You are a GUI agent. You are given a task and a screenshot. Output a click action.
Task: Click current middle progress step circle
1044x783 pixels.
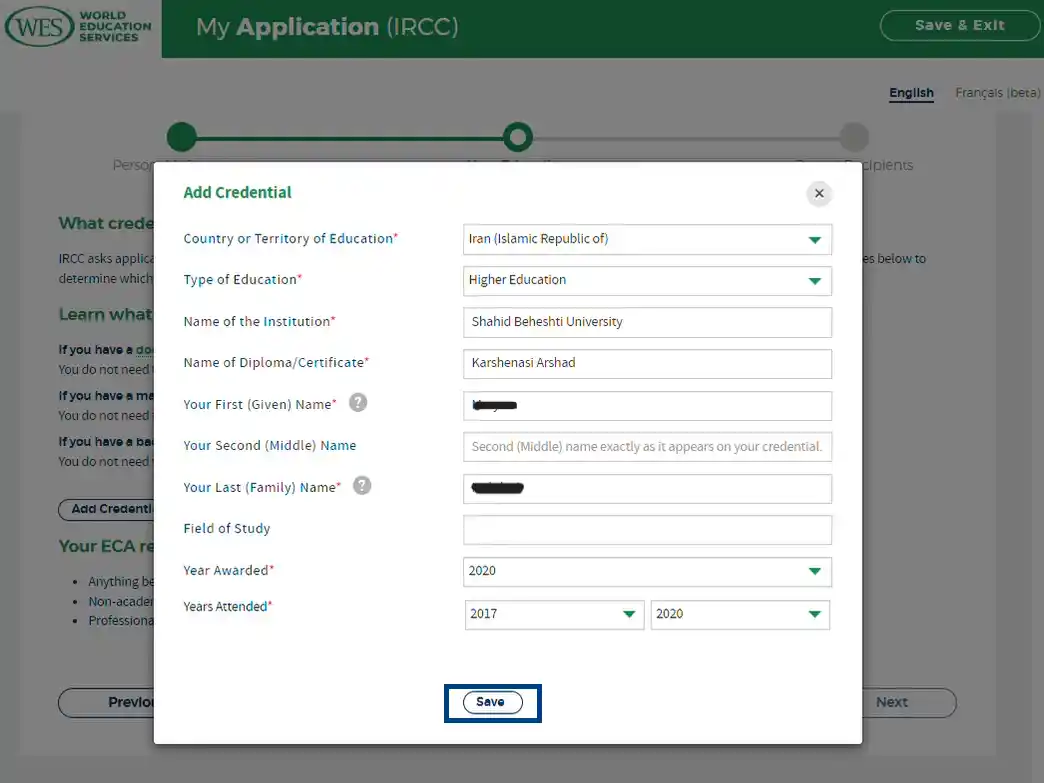coord(518,137)
